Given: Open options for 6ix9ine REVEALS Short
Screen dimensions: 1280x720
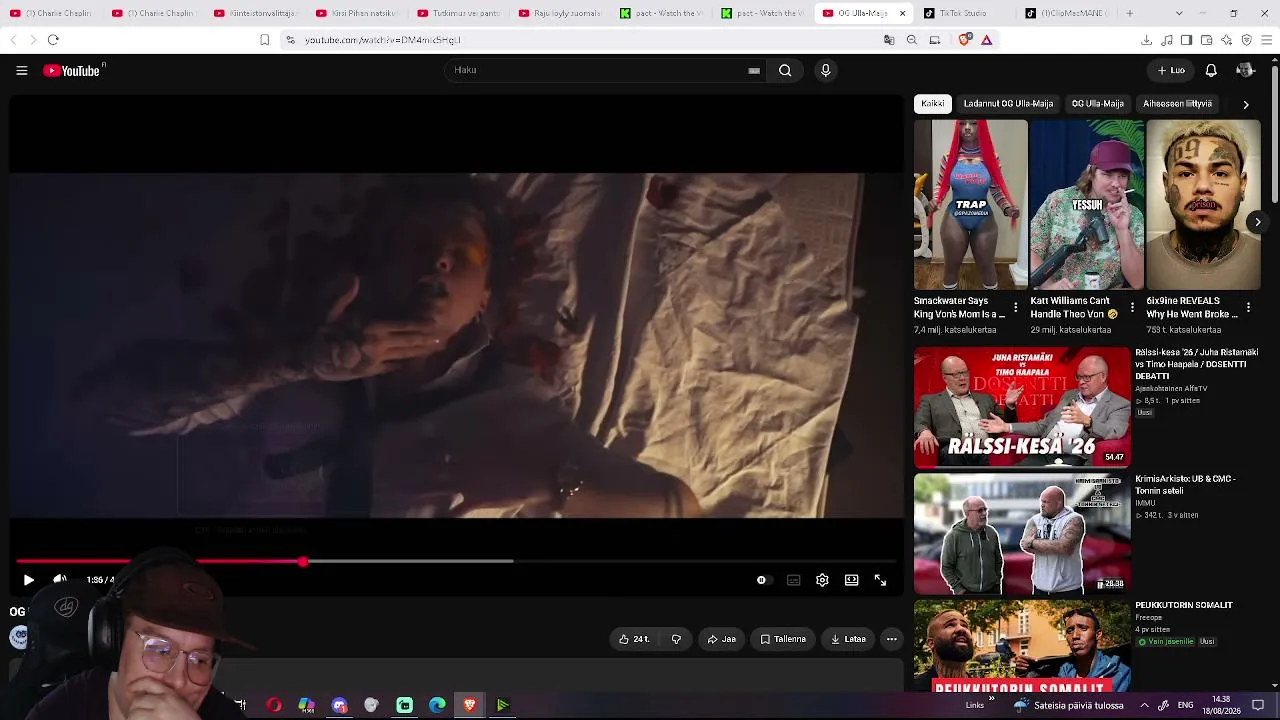Looking at the screenshot, I should click(1248, 308).
